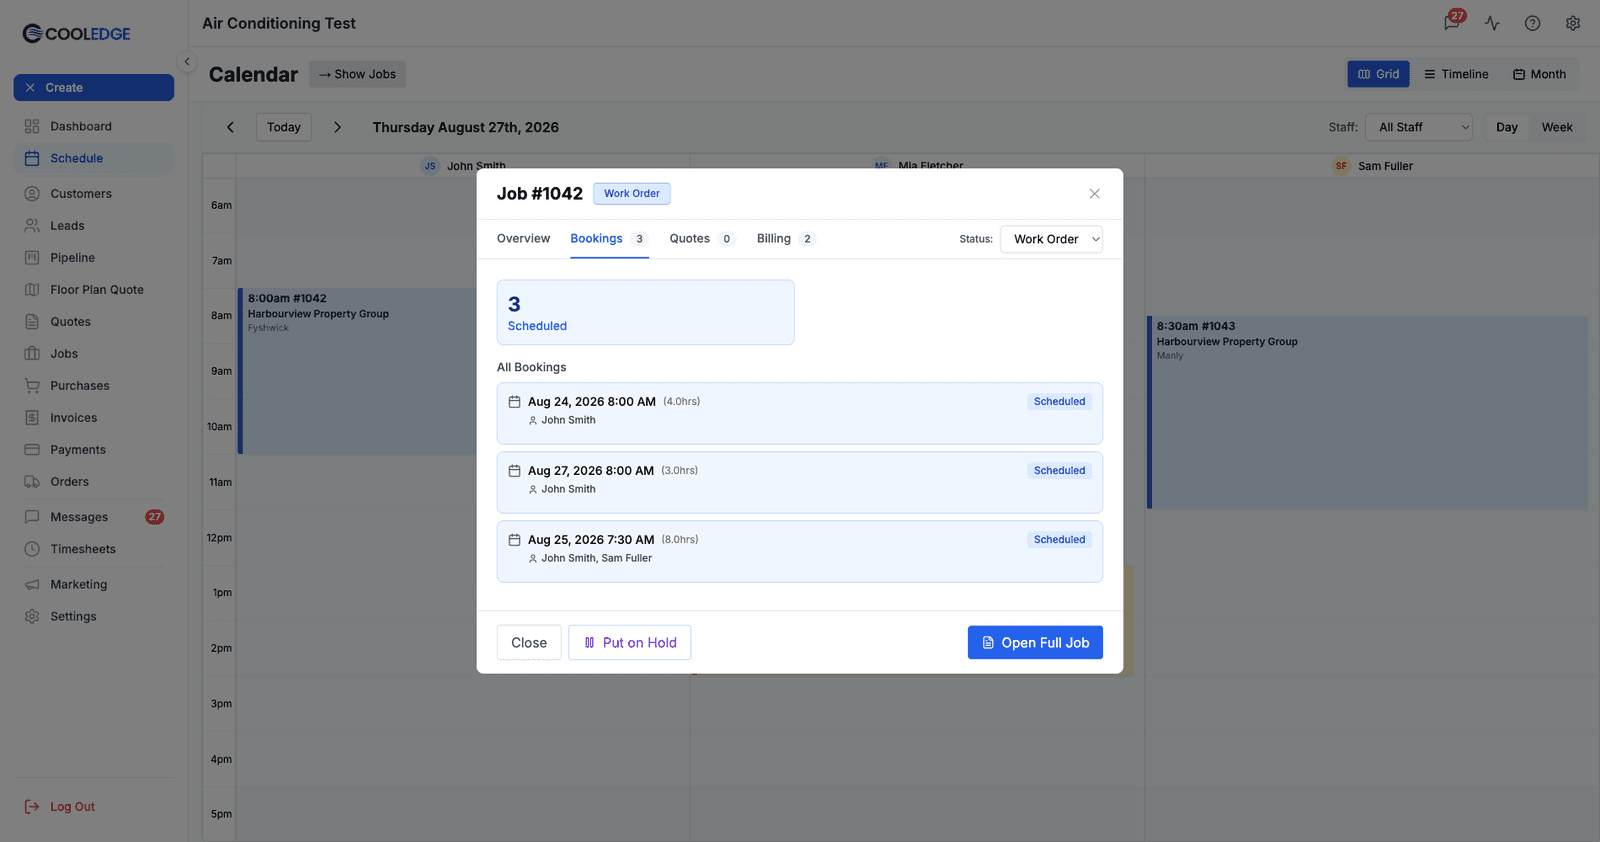
Task: Click the Create button
Action: pos(94,88)
